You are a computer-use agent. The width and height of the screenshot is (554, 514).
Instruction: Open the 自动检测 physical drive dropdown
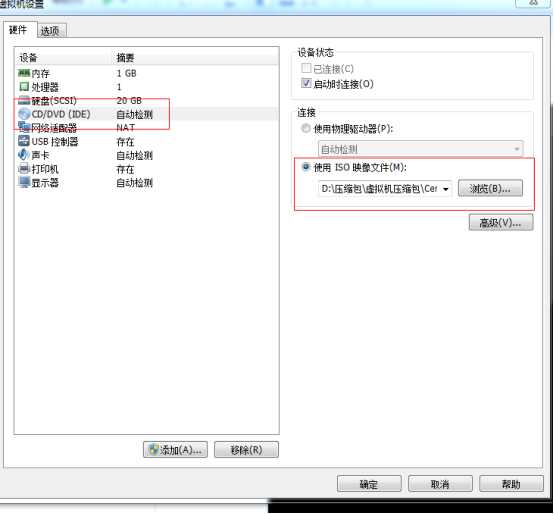click(420, 149)
